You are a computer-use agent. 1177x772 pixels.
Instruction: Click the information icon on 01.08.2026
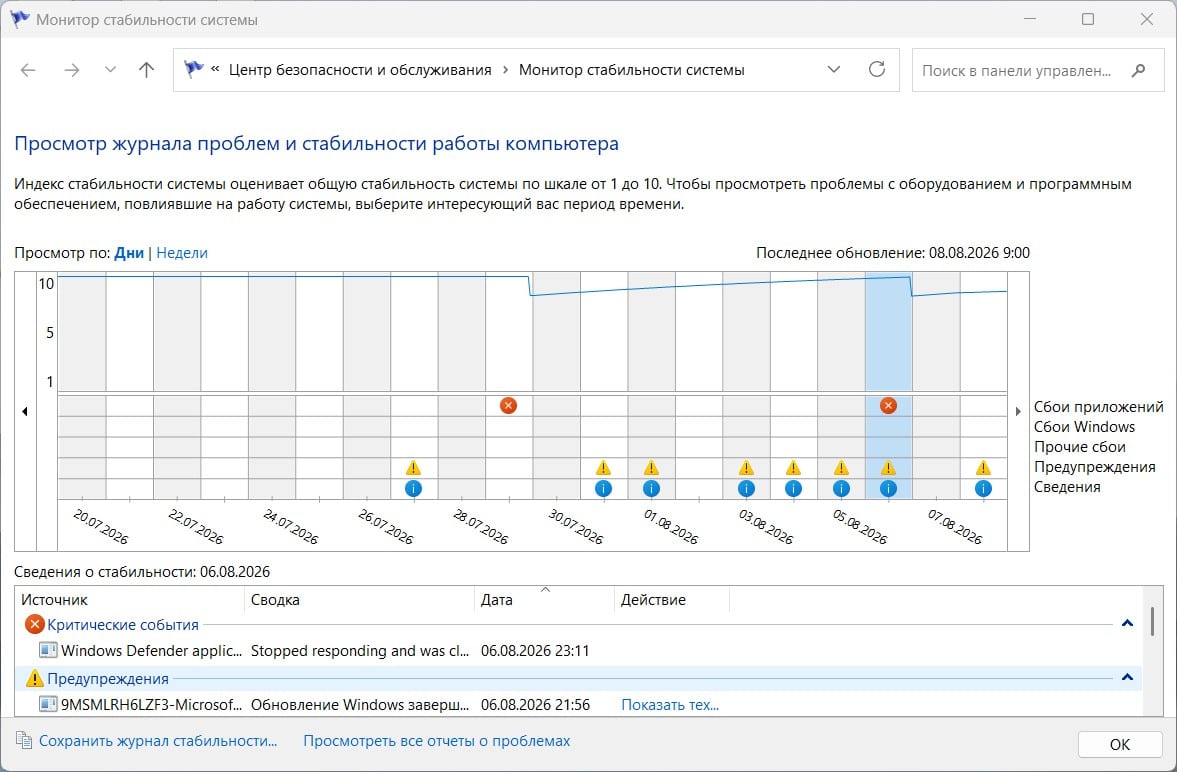tap(651, 489)
